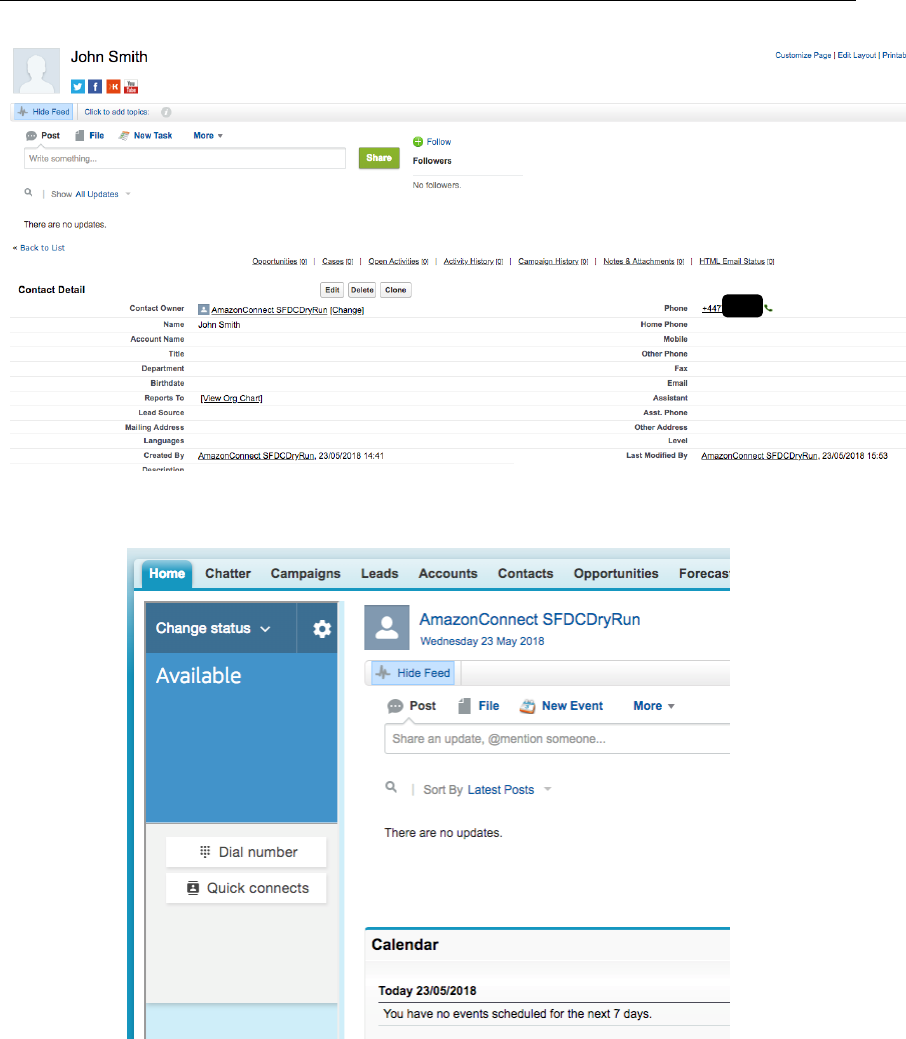Expand the More menu in contact feed
The height and width of the screenshot is (1039, 906).
click(x=208, y=135)
